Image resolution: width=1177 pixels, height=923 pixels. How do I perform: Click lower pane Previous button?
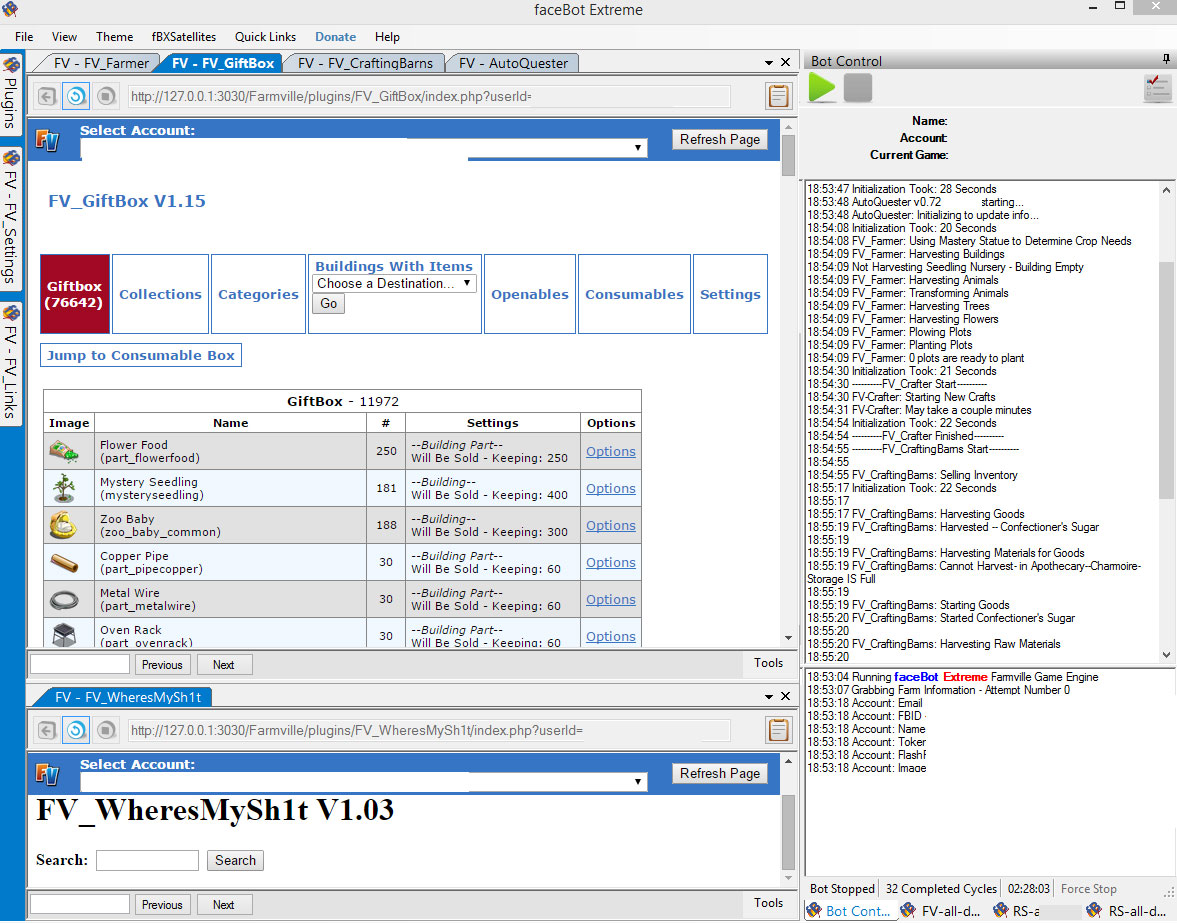coord(162,905)
